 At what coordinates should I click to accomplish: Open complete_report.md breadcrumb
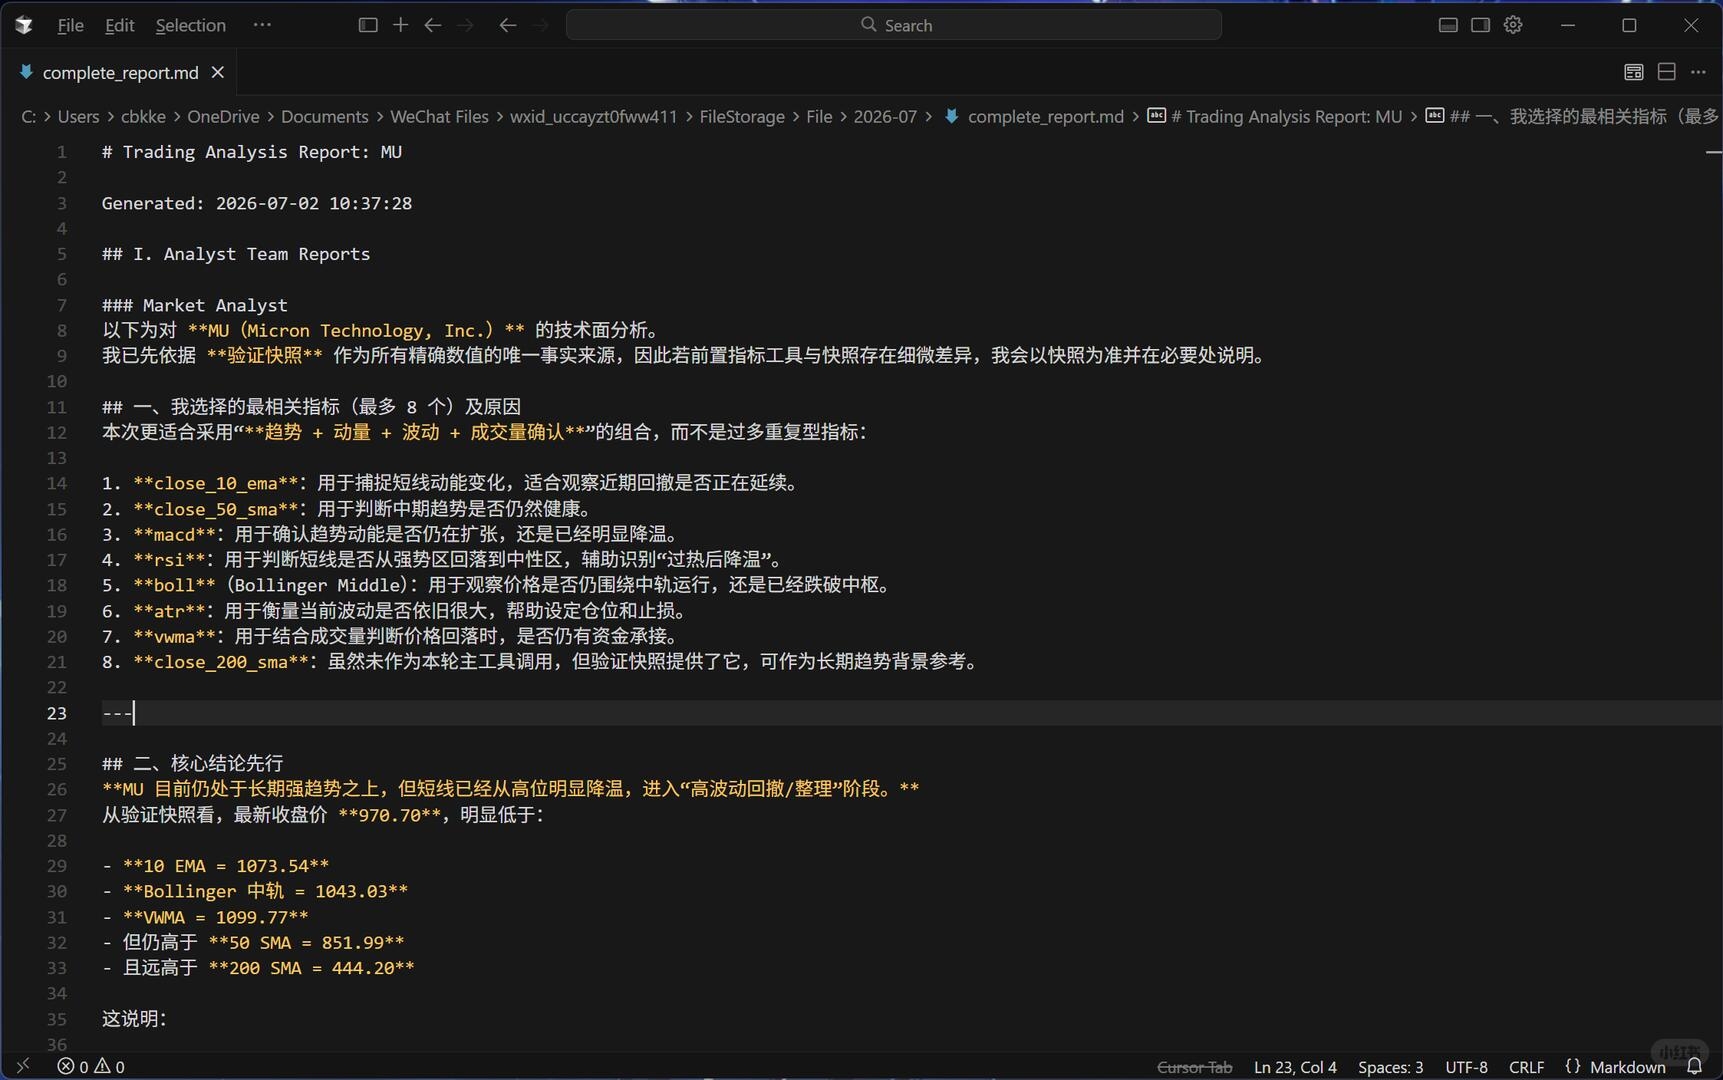pos(1045,116)
